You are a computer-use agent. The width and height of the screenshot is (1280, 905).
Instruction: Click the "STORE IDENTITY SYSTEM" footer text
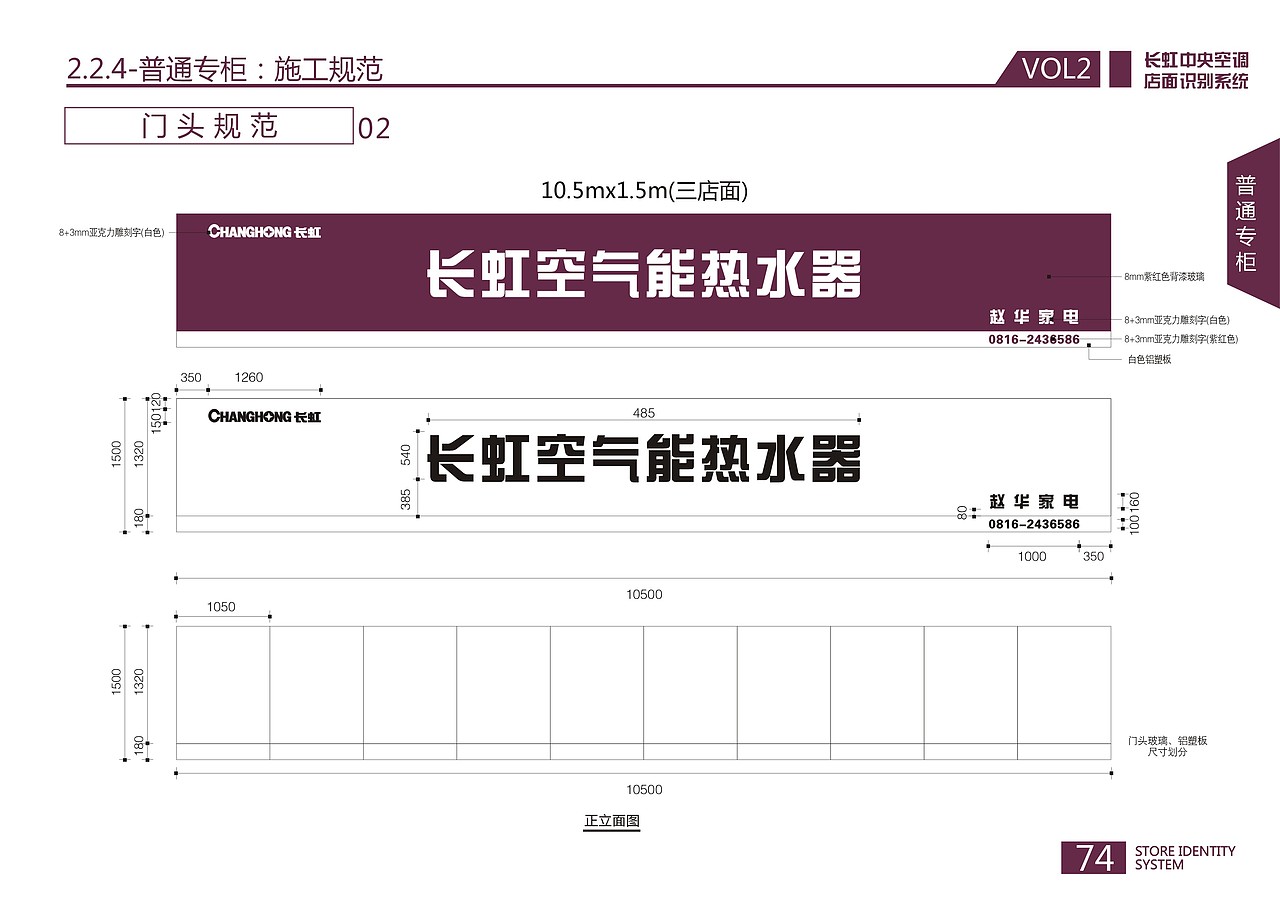coord(1185,858)
